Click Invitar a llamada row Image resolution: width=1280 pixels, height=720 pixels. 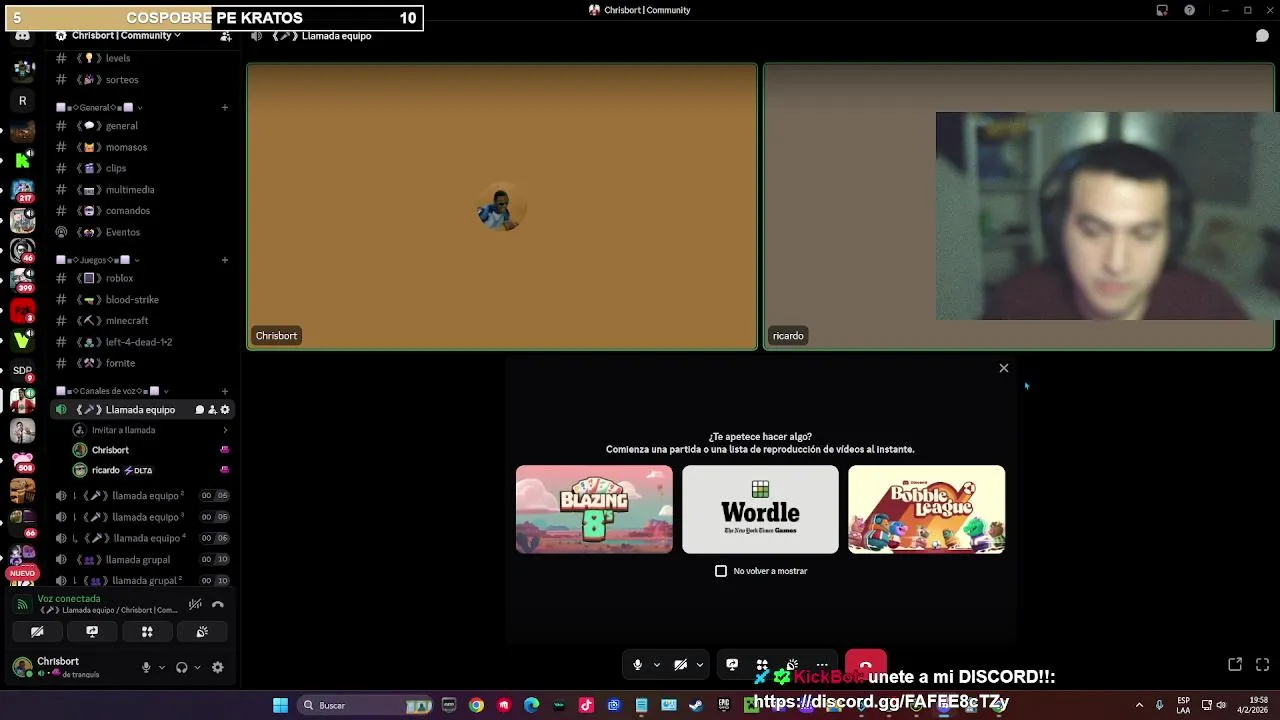pos(150,430)
